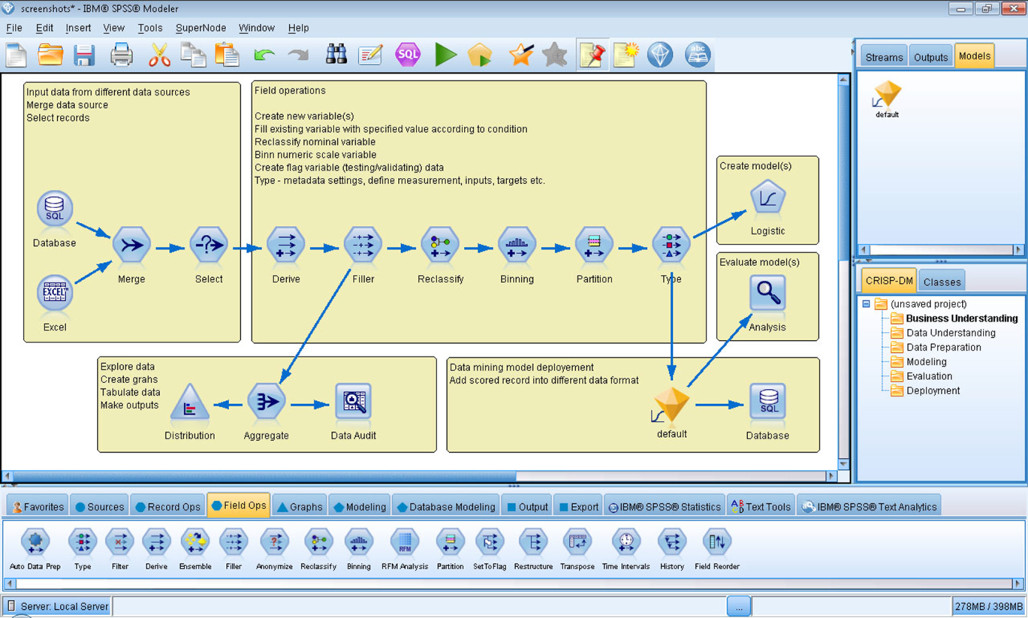Click the Partition node on the canvas

coord(594,245)
